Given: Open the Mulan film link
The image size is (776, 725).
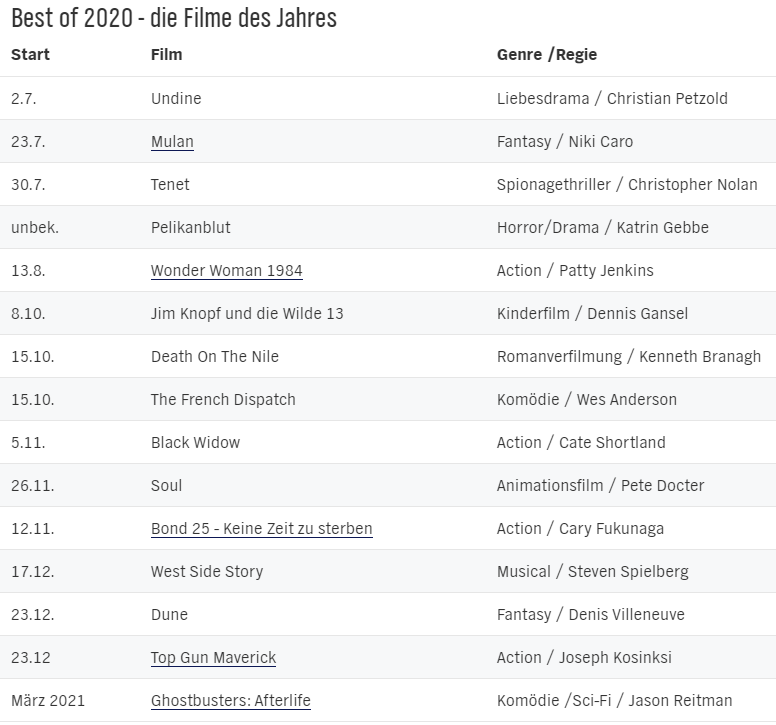Looking at the screenshot, I should [x=172, y=142].
